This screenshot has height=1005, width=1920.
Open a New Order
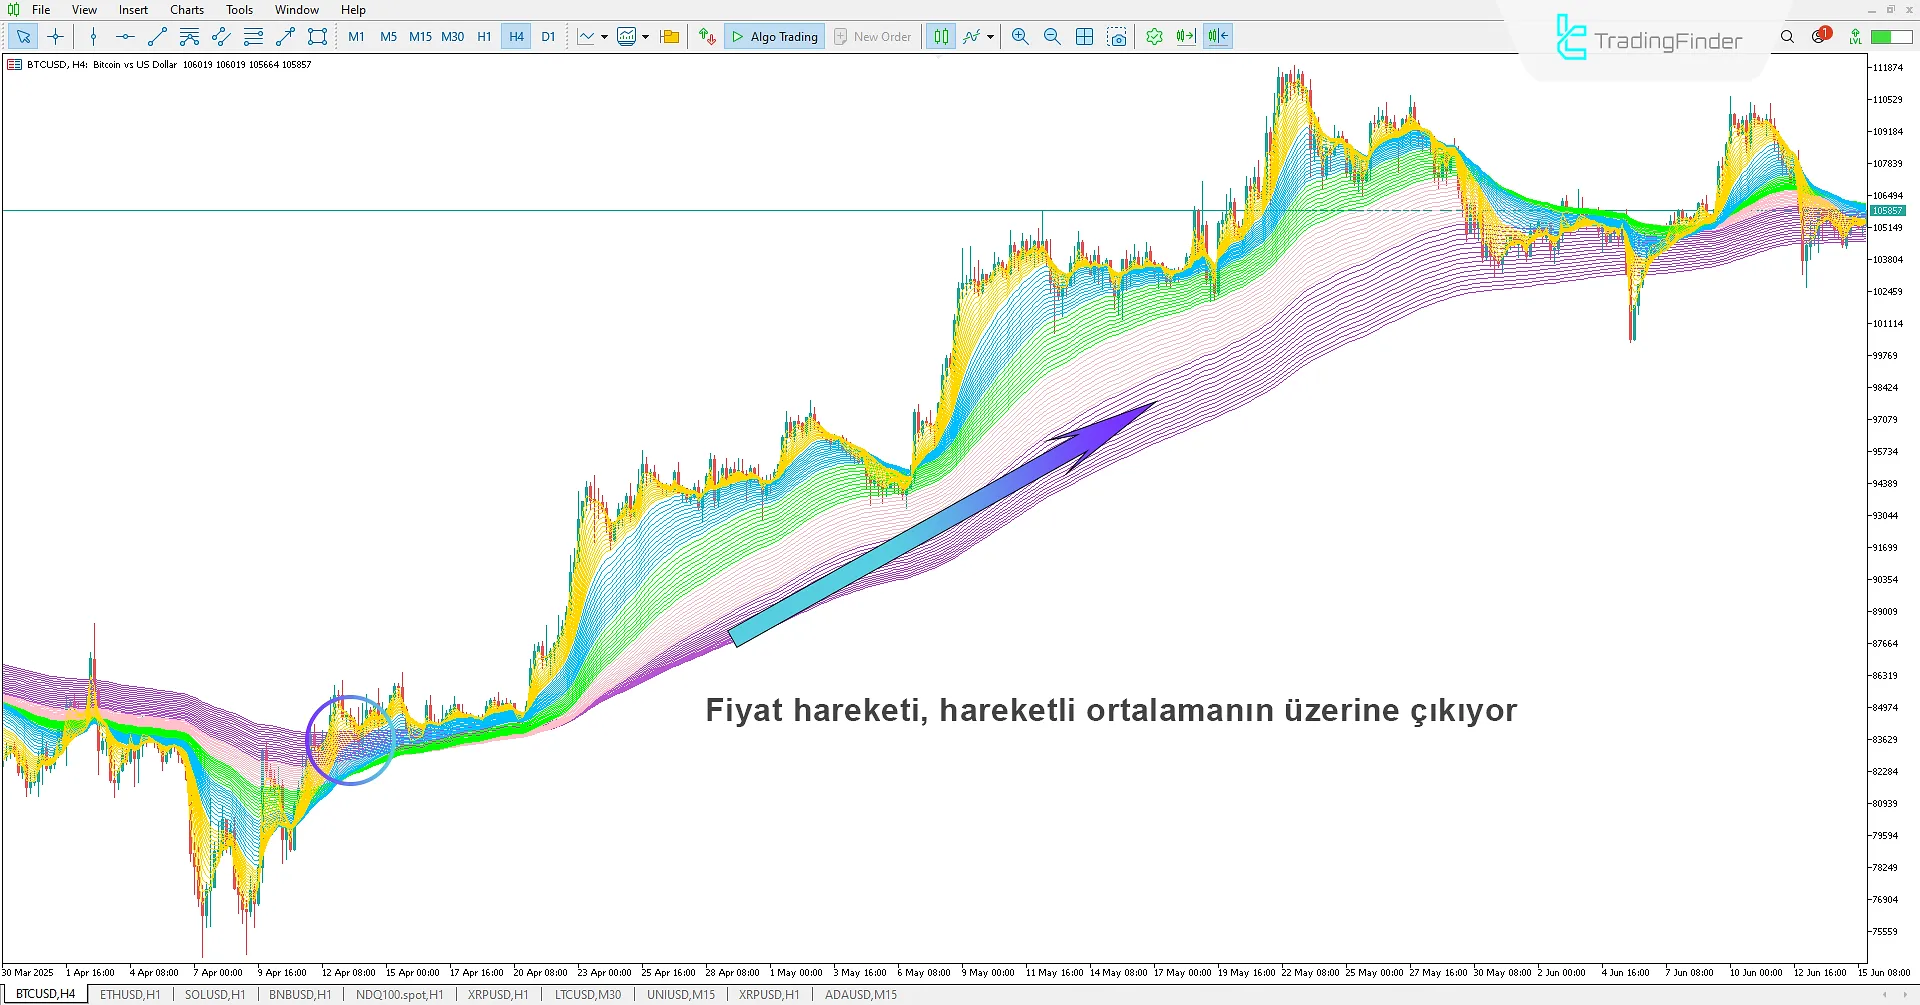coord(872,36)
